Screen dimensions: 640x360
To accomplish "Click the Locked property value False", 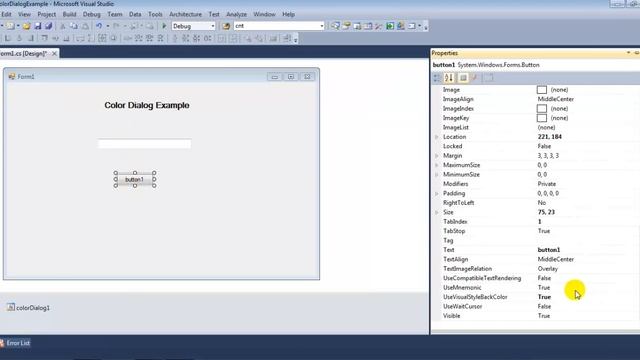I will coord(544,147).
